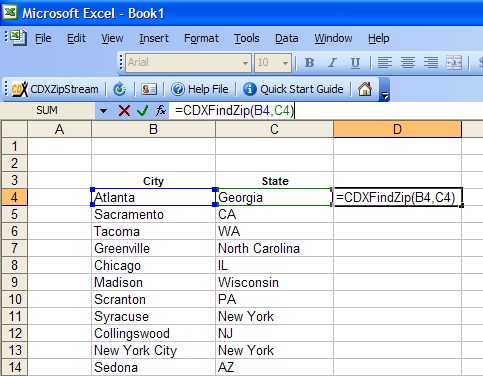Click cell containing Atlanta
The image size is (483, 376).
(153, 197)
